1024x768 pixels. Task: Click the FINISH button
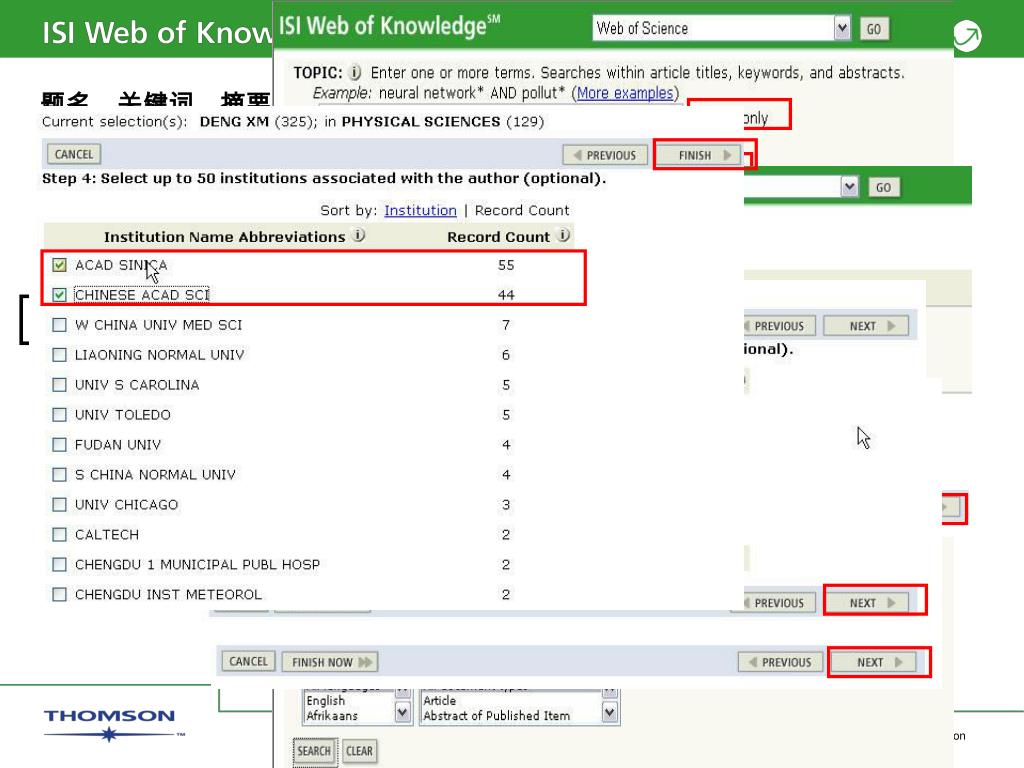coord(699,155)
